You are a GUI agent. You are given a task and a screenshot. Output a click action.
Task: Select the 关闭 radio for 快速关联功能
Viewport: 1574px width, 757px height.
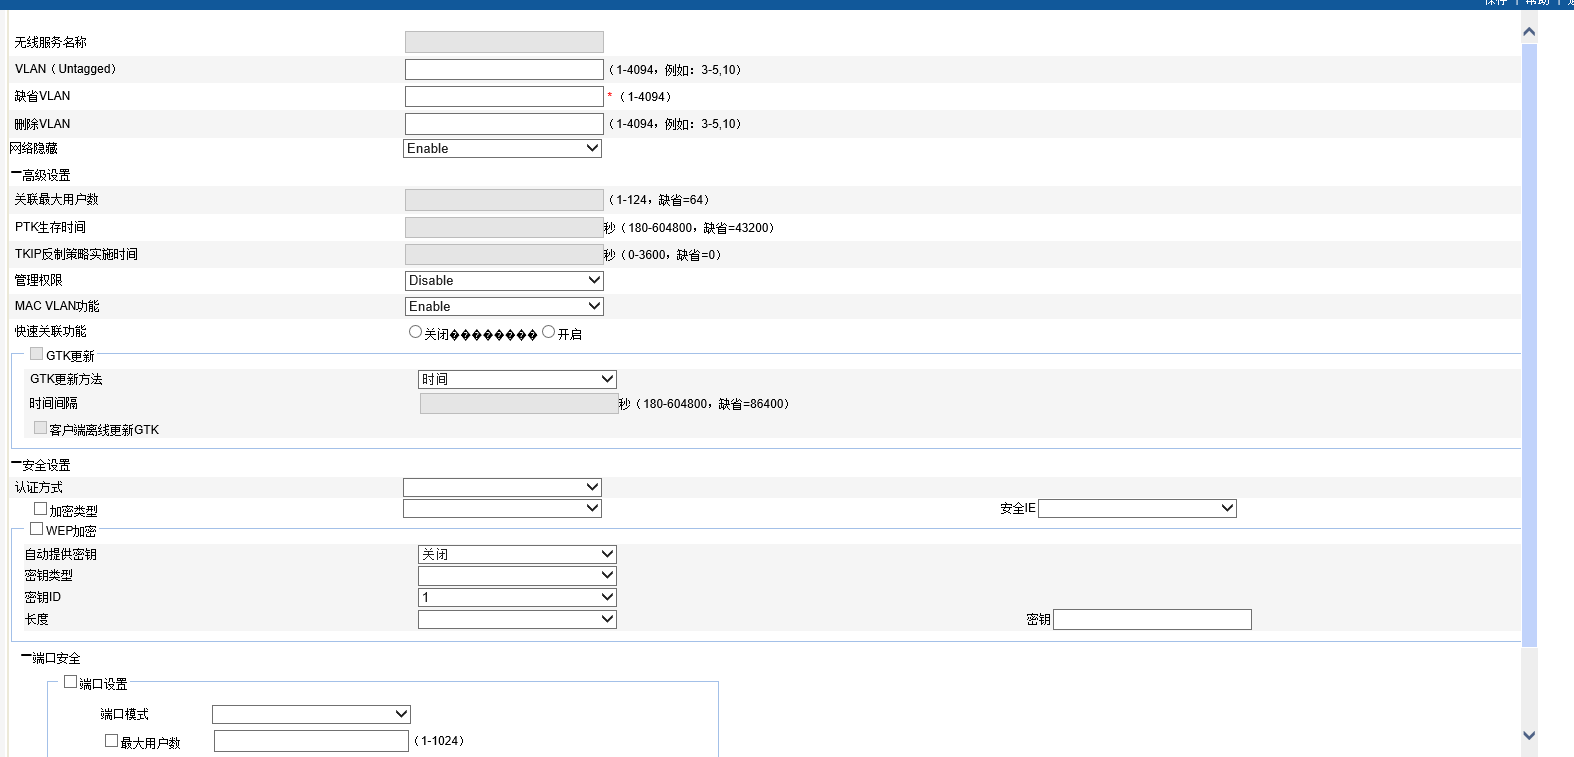[415, 332]
